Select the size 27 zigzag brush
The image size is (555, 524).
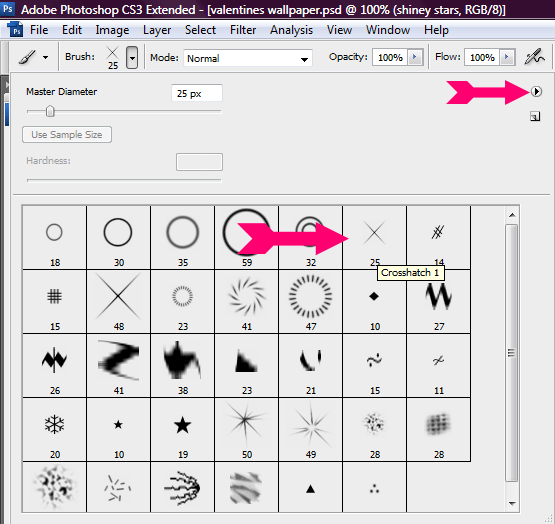tap(439, 302)
